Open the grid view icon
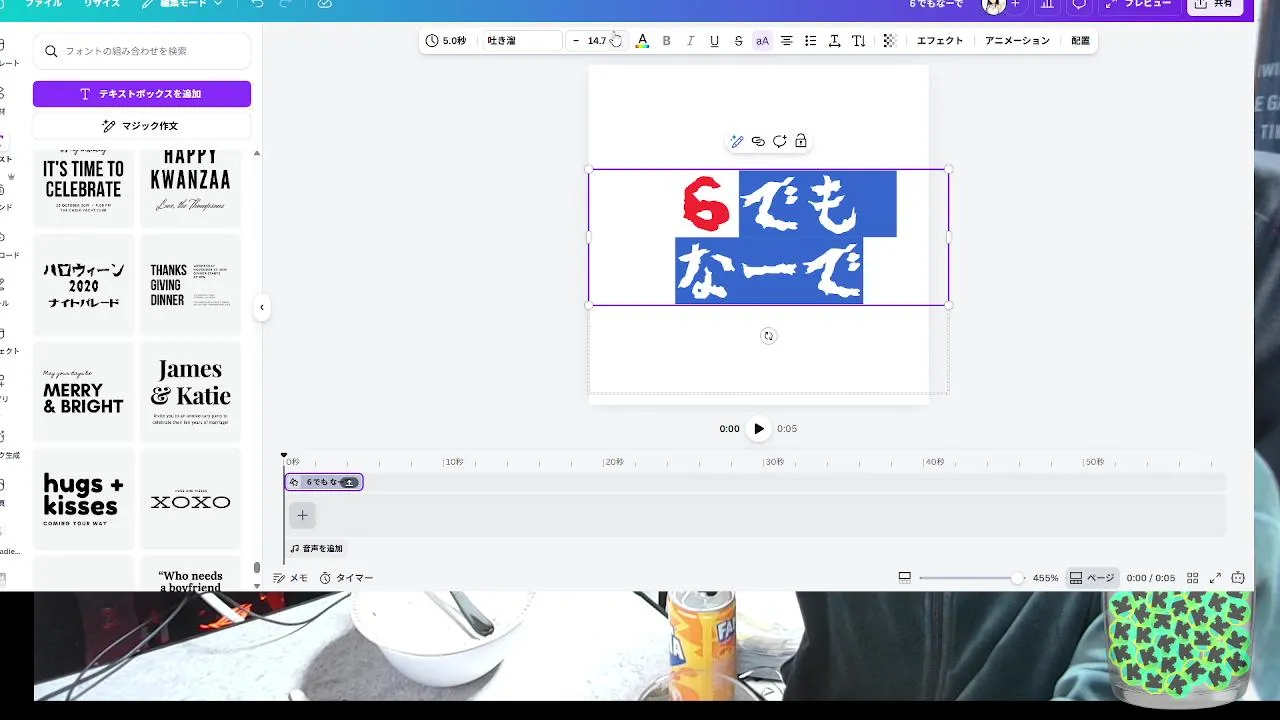 coord(1192,578)
